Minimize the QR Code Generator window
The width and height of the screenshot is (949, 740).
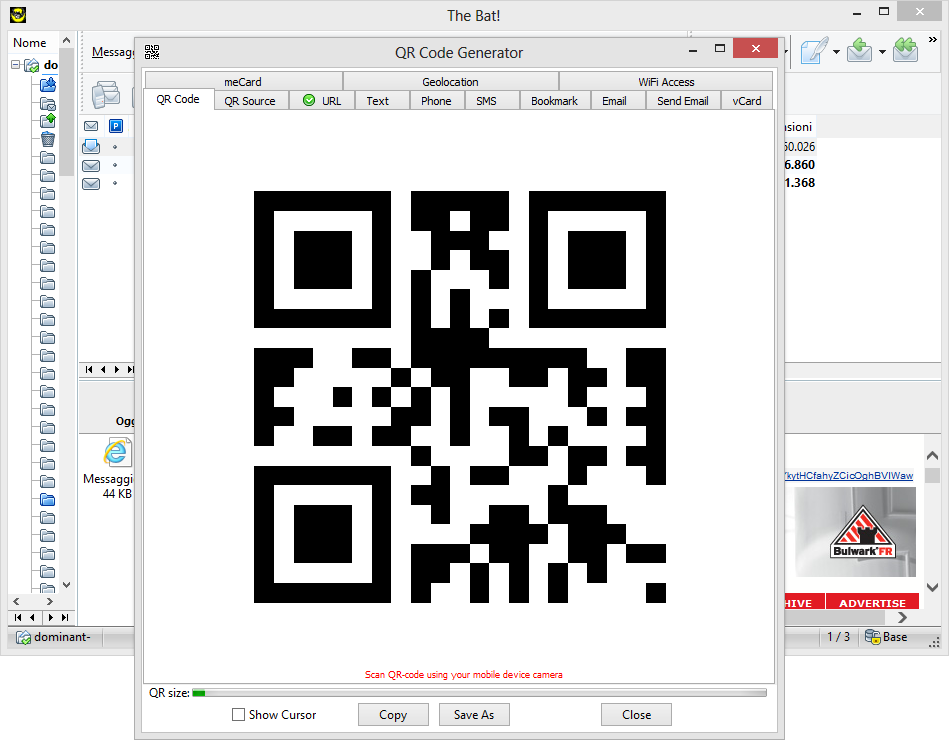[x=693, y=50]
